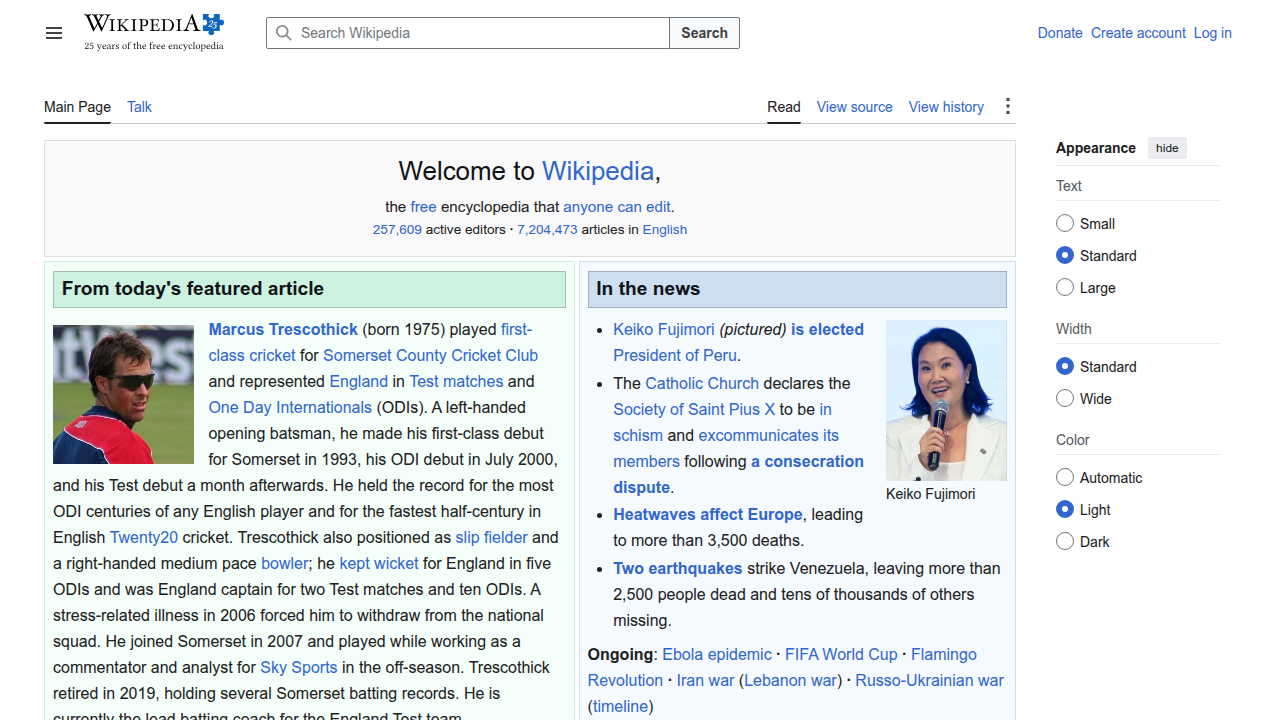This screenshot has width=1280, height=720.
Task: Open the Marcus Trescothick article link
Action: (283, 329)
